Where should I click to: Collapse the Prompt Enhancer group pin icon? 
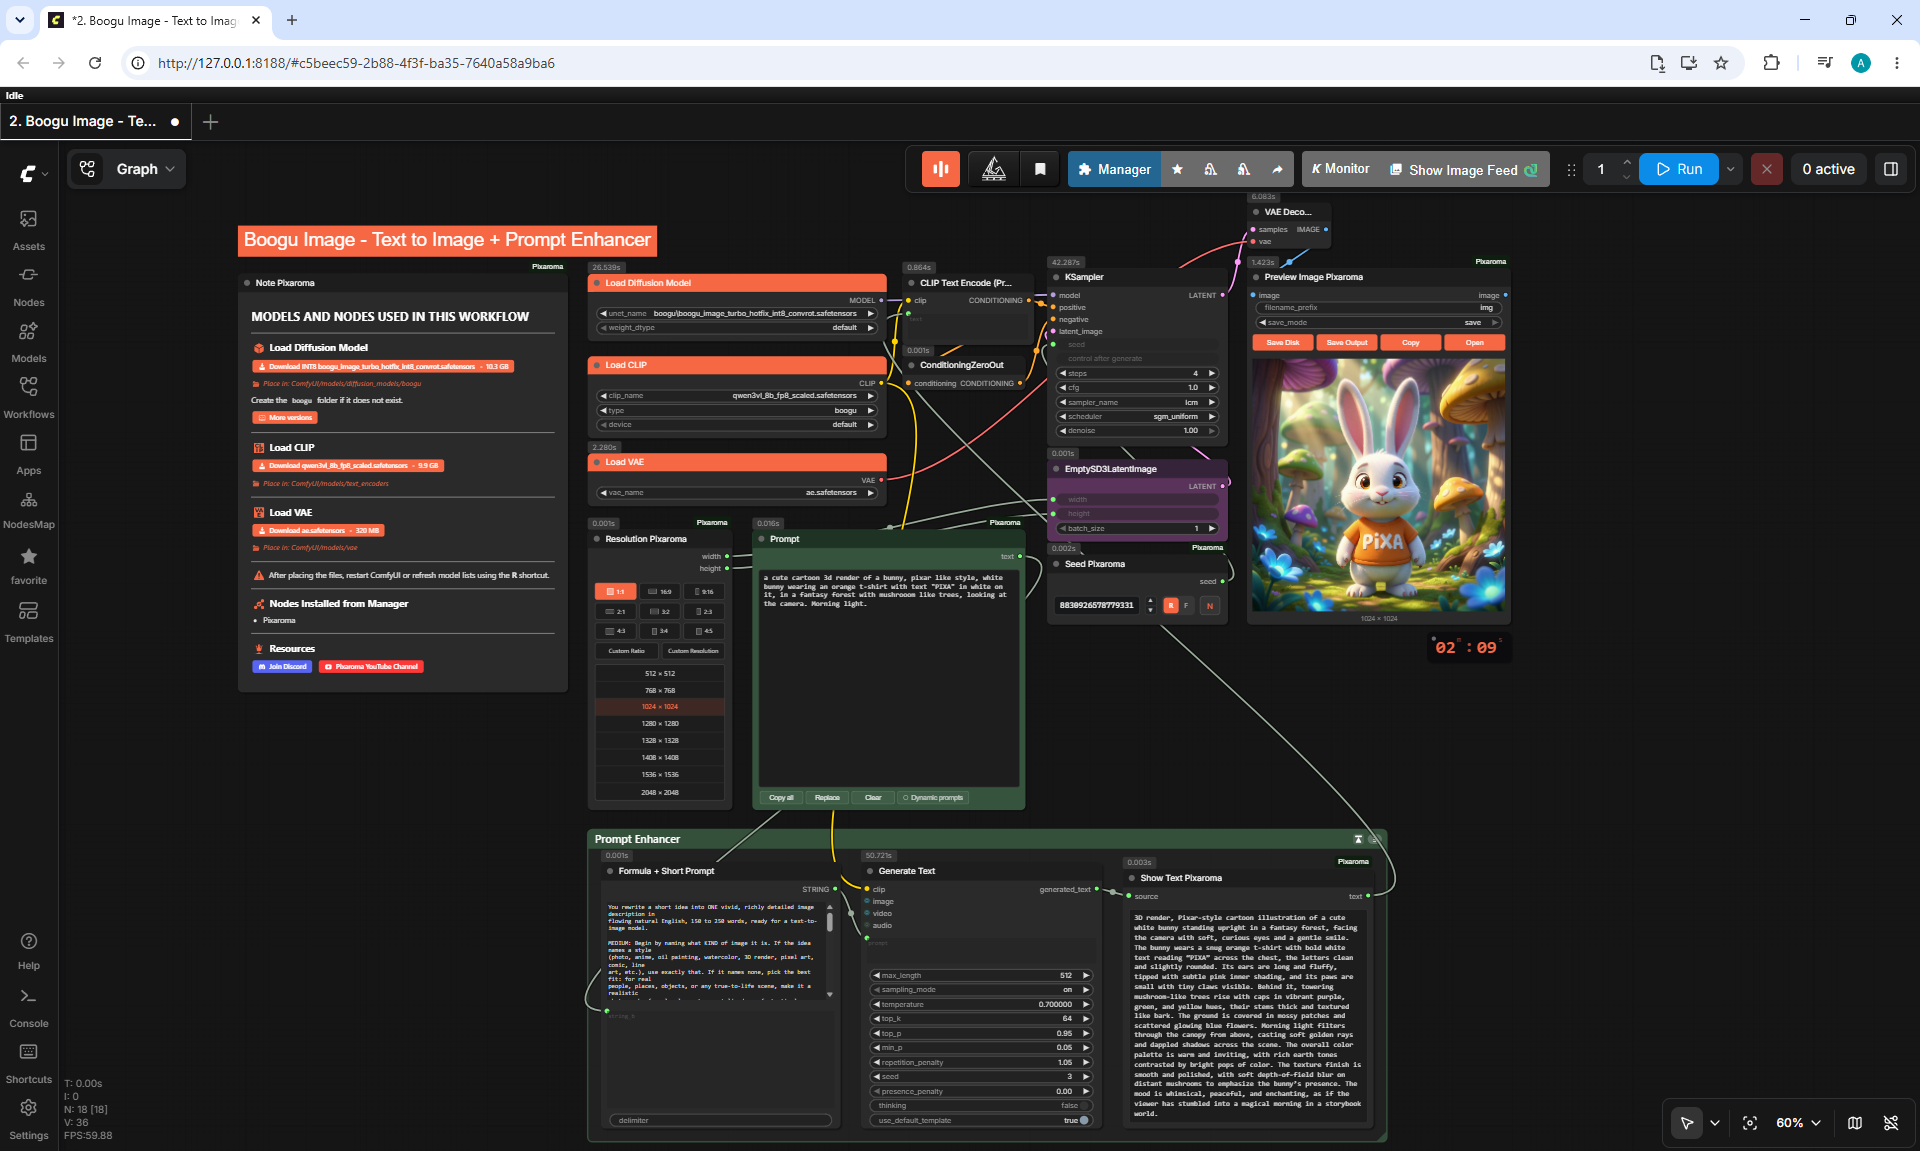[x=1358, y=839]
